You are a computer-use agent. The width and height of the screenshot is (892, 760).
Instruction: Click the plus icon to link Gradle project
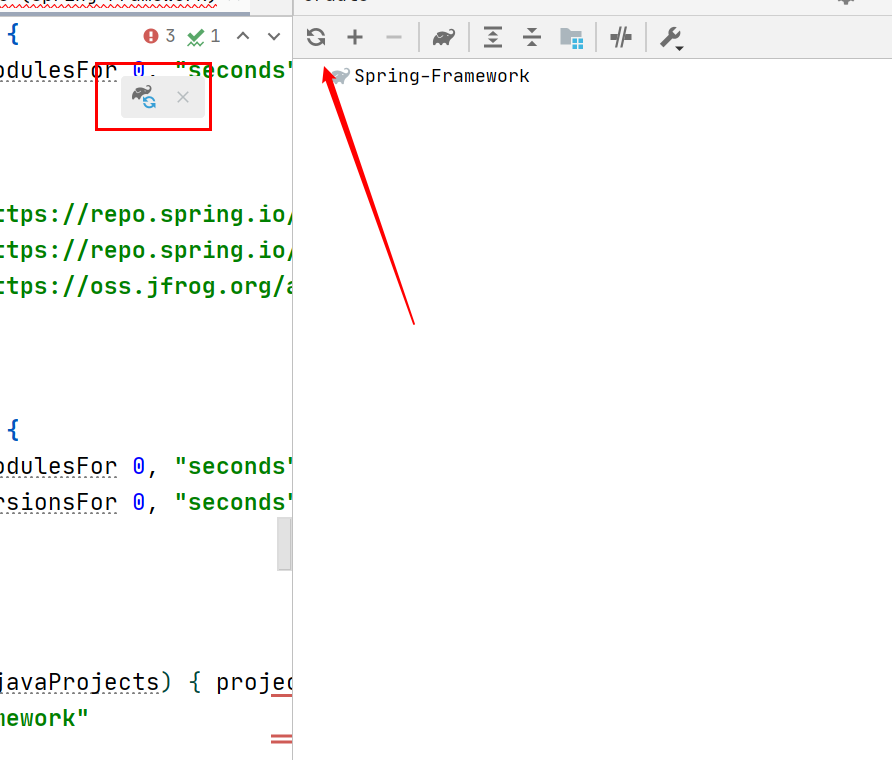355,38
